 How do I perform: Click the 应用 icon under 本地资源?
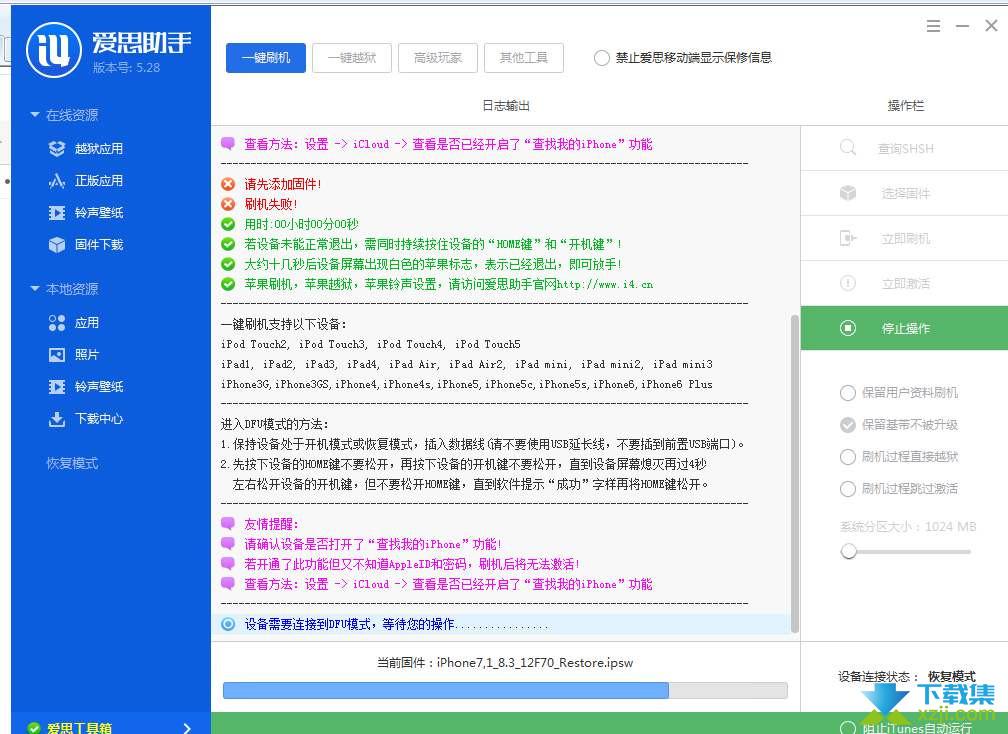click(x=57, y=323)
